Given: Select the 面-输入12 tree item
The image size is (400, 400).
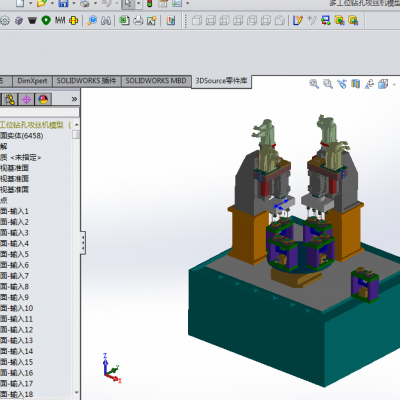Looking at the screenshot, I should [17, 330].
